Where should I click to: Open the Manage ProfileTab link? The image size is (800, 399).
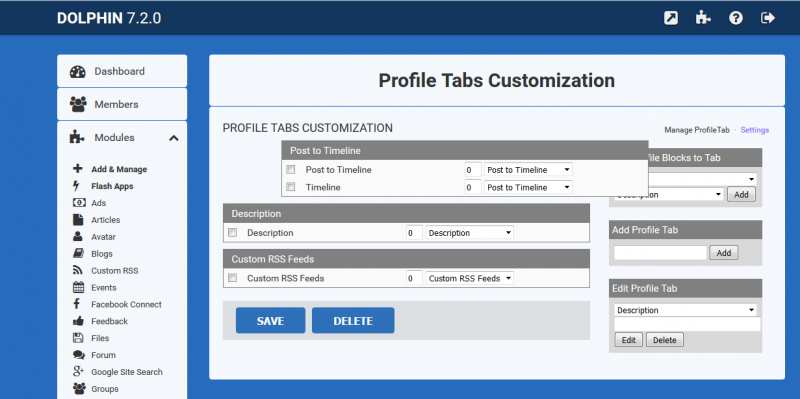pyautogui.click(x=696, y=130)
